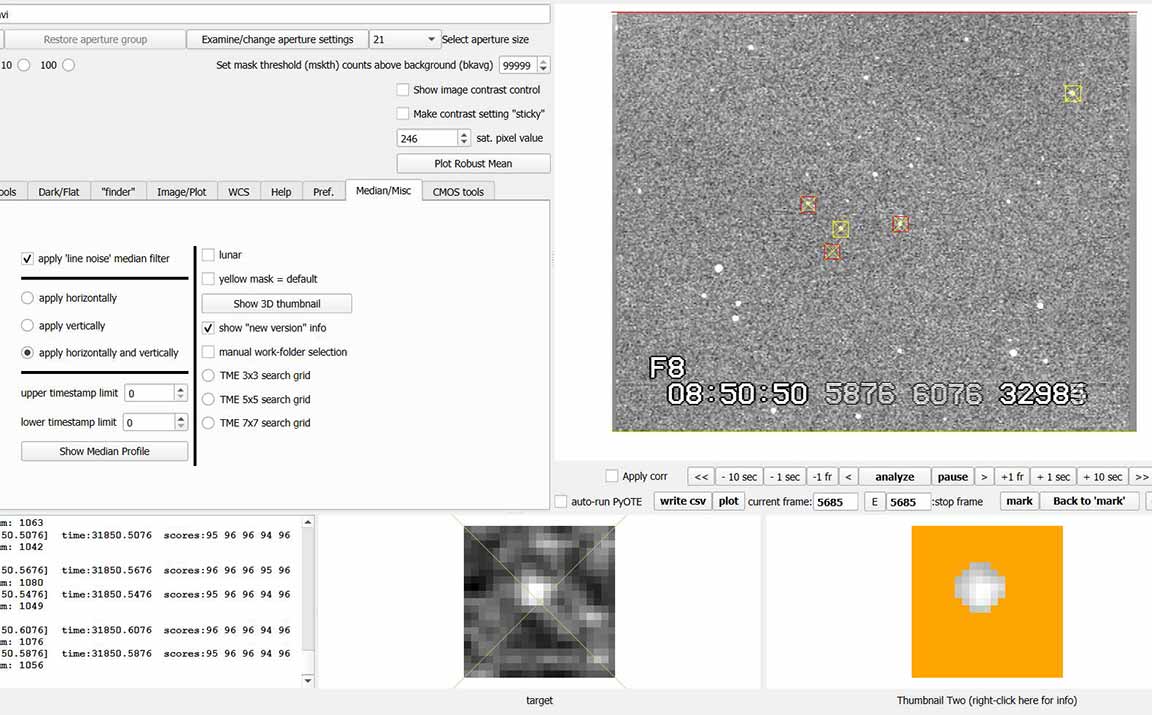Image resolution: width=1152 pixels, height=715 pixels.
Task: Increase the mask threshold 99999 spinner
Action: tap(543, 61)
